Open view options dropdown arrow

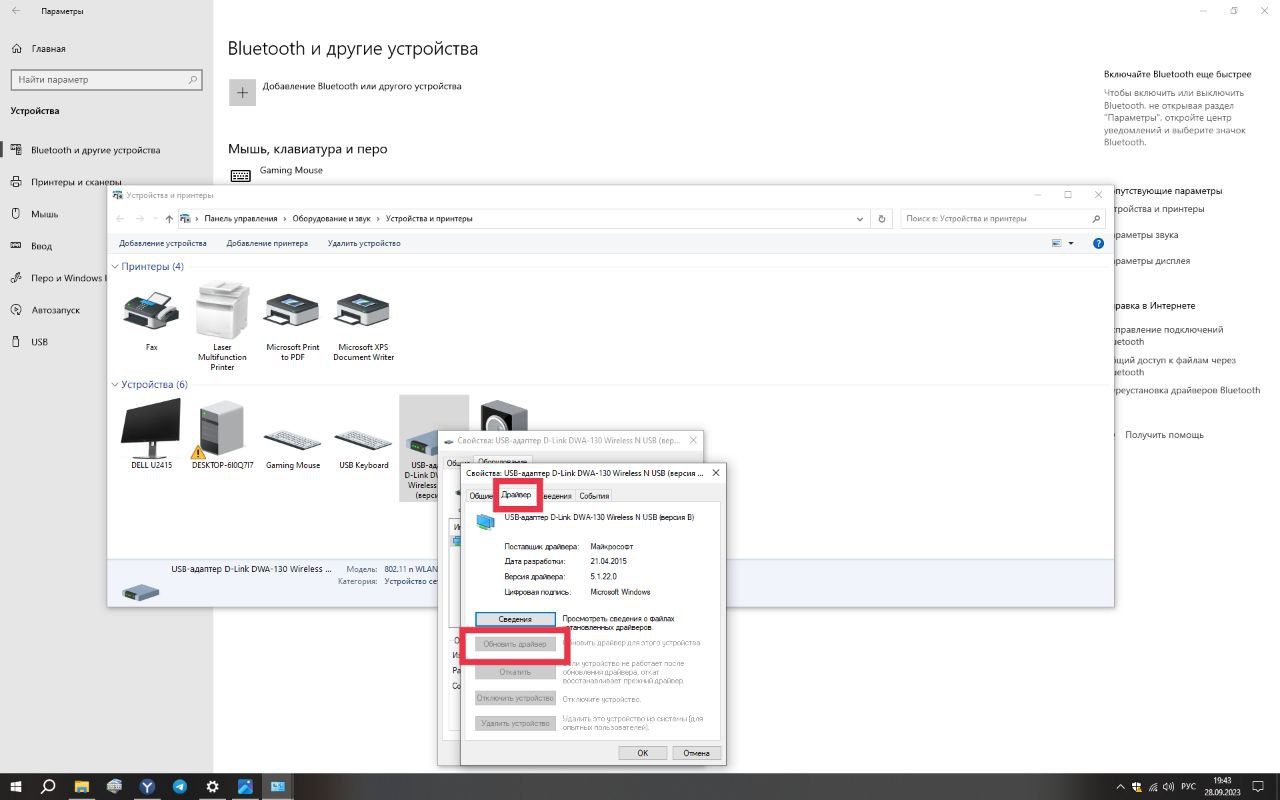tap(1071, 243)
